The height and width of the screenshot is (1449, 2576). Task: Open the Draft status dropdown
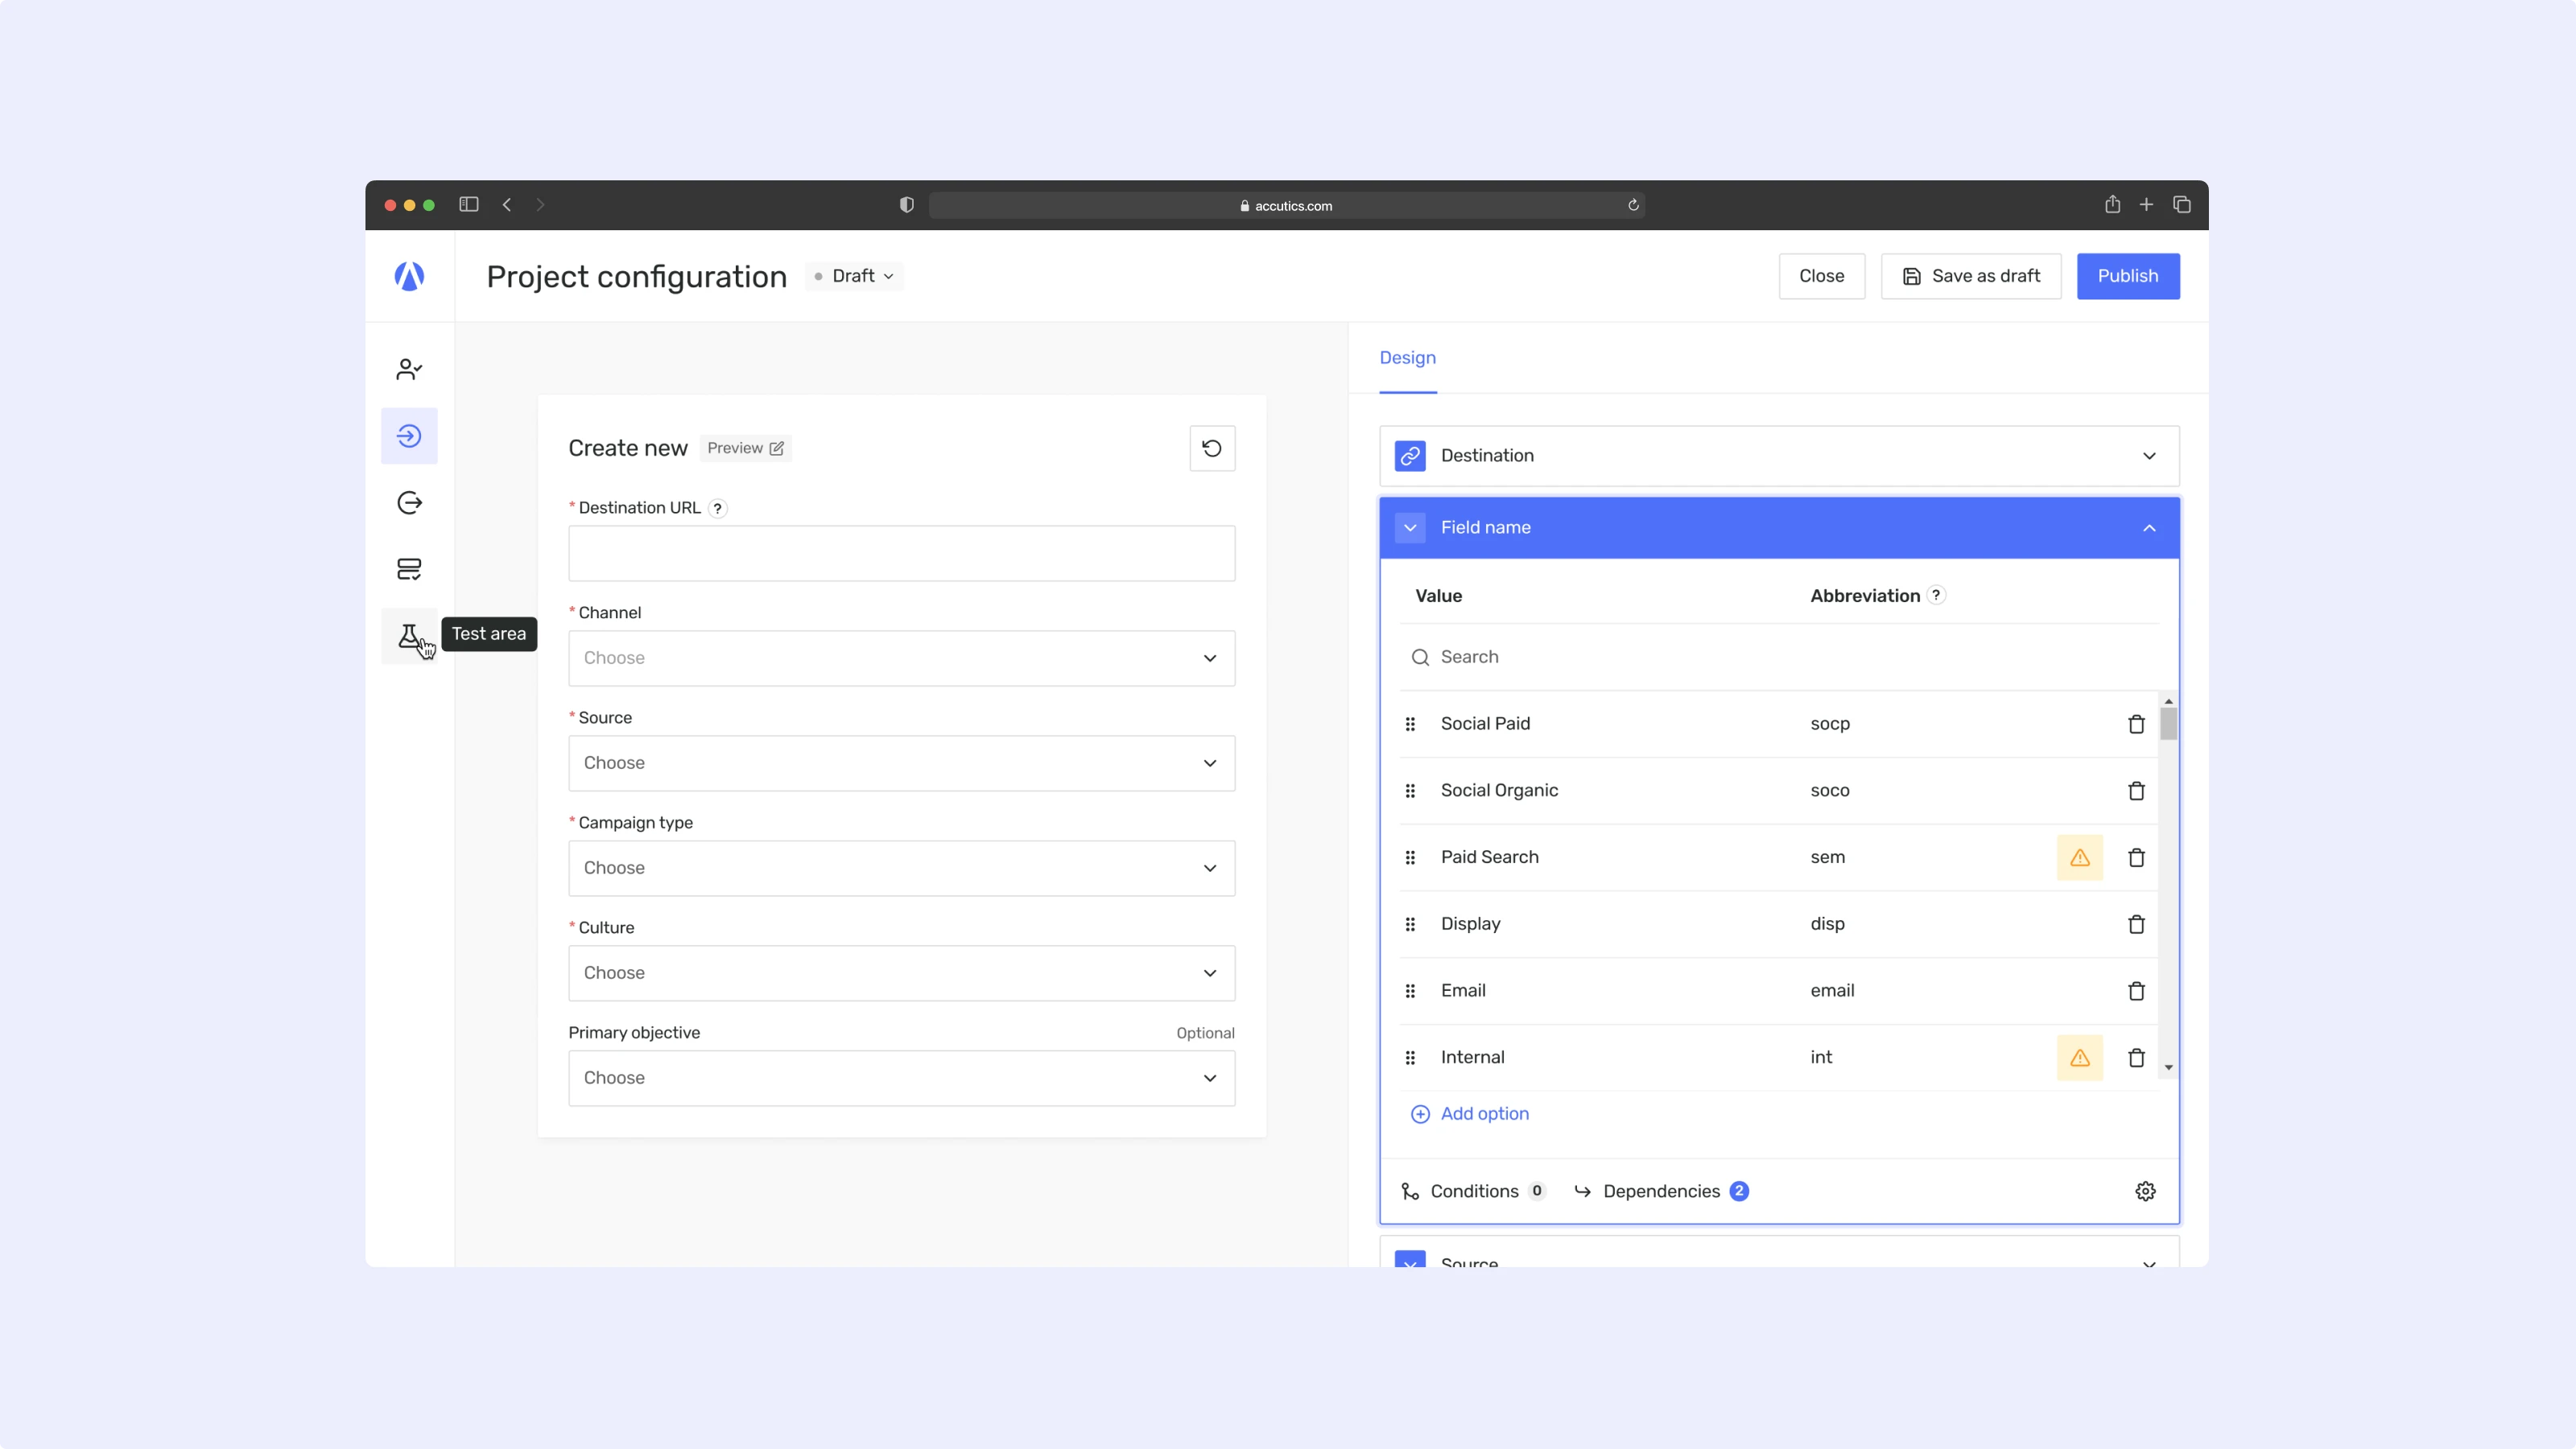(855, 276)
